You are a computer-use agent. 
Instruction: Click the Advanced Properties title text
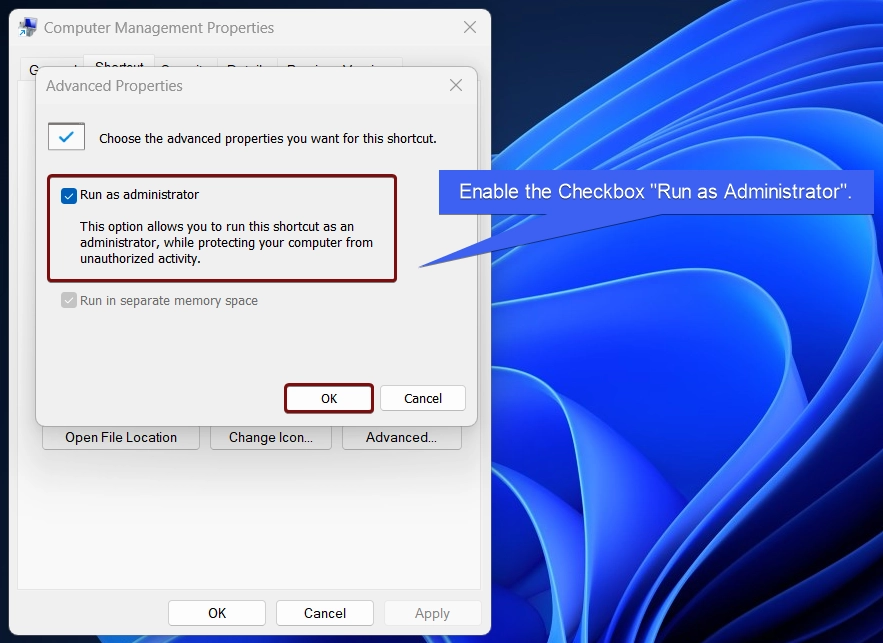pyautogui.click(x=114, y=86)
